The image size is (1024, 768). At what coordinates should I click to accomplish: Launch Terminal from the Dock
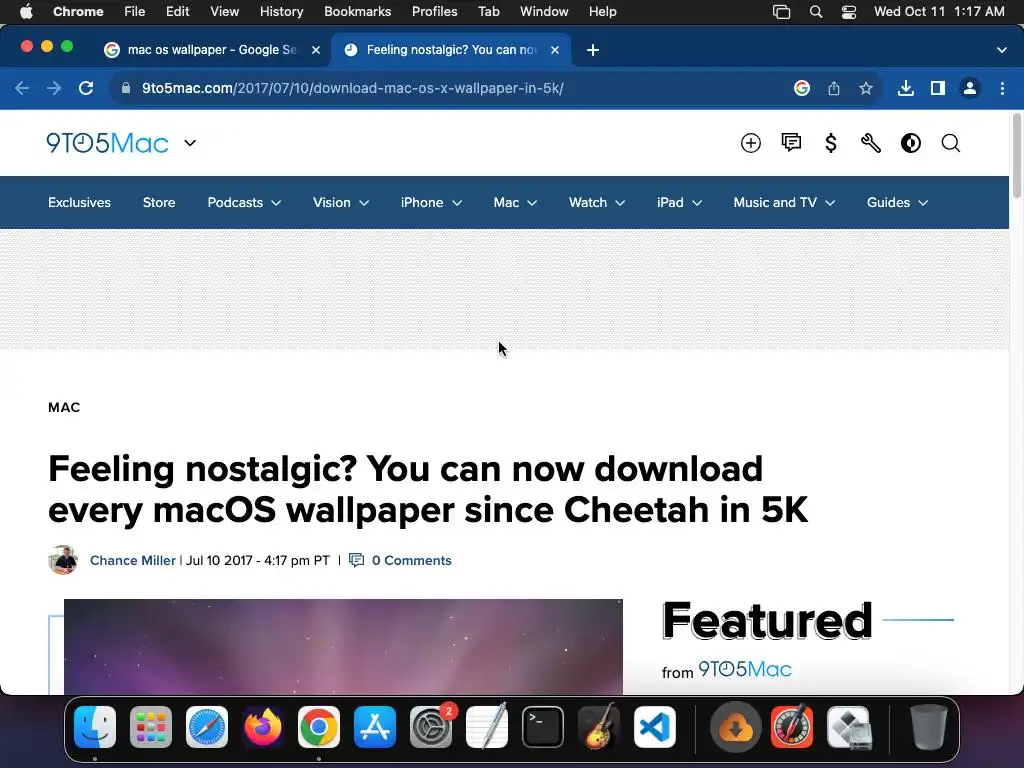pyautogui.click(x=543, y=727)
